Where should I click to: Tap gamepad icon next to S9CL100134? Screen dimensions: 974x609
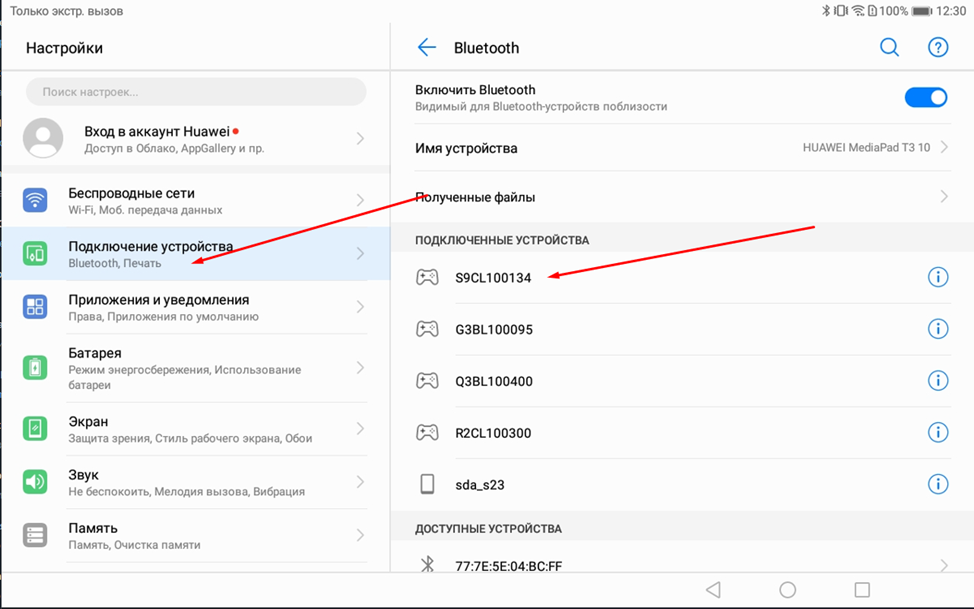point(427,277)
